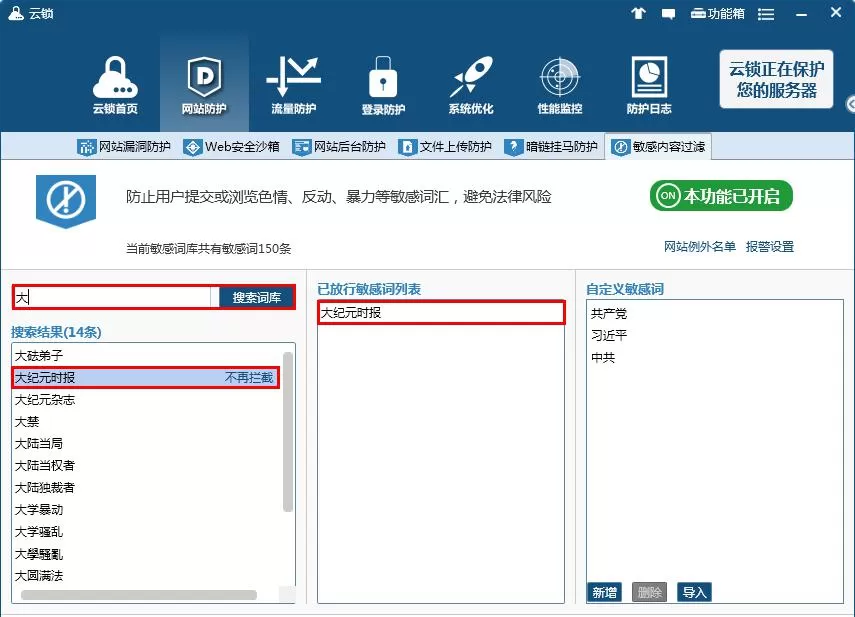Click 不再拦截 on the 大纪元时报 row
Viewport: 855px width, 617px height.
(249, 378)
